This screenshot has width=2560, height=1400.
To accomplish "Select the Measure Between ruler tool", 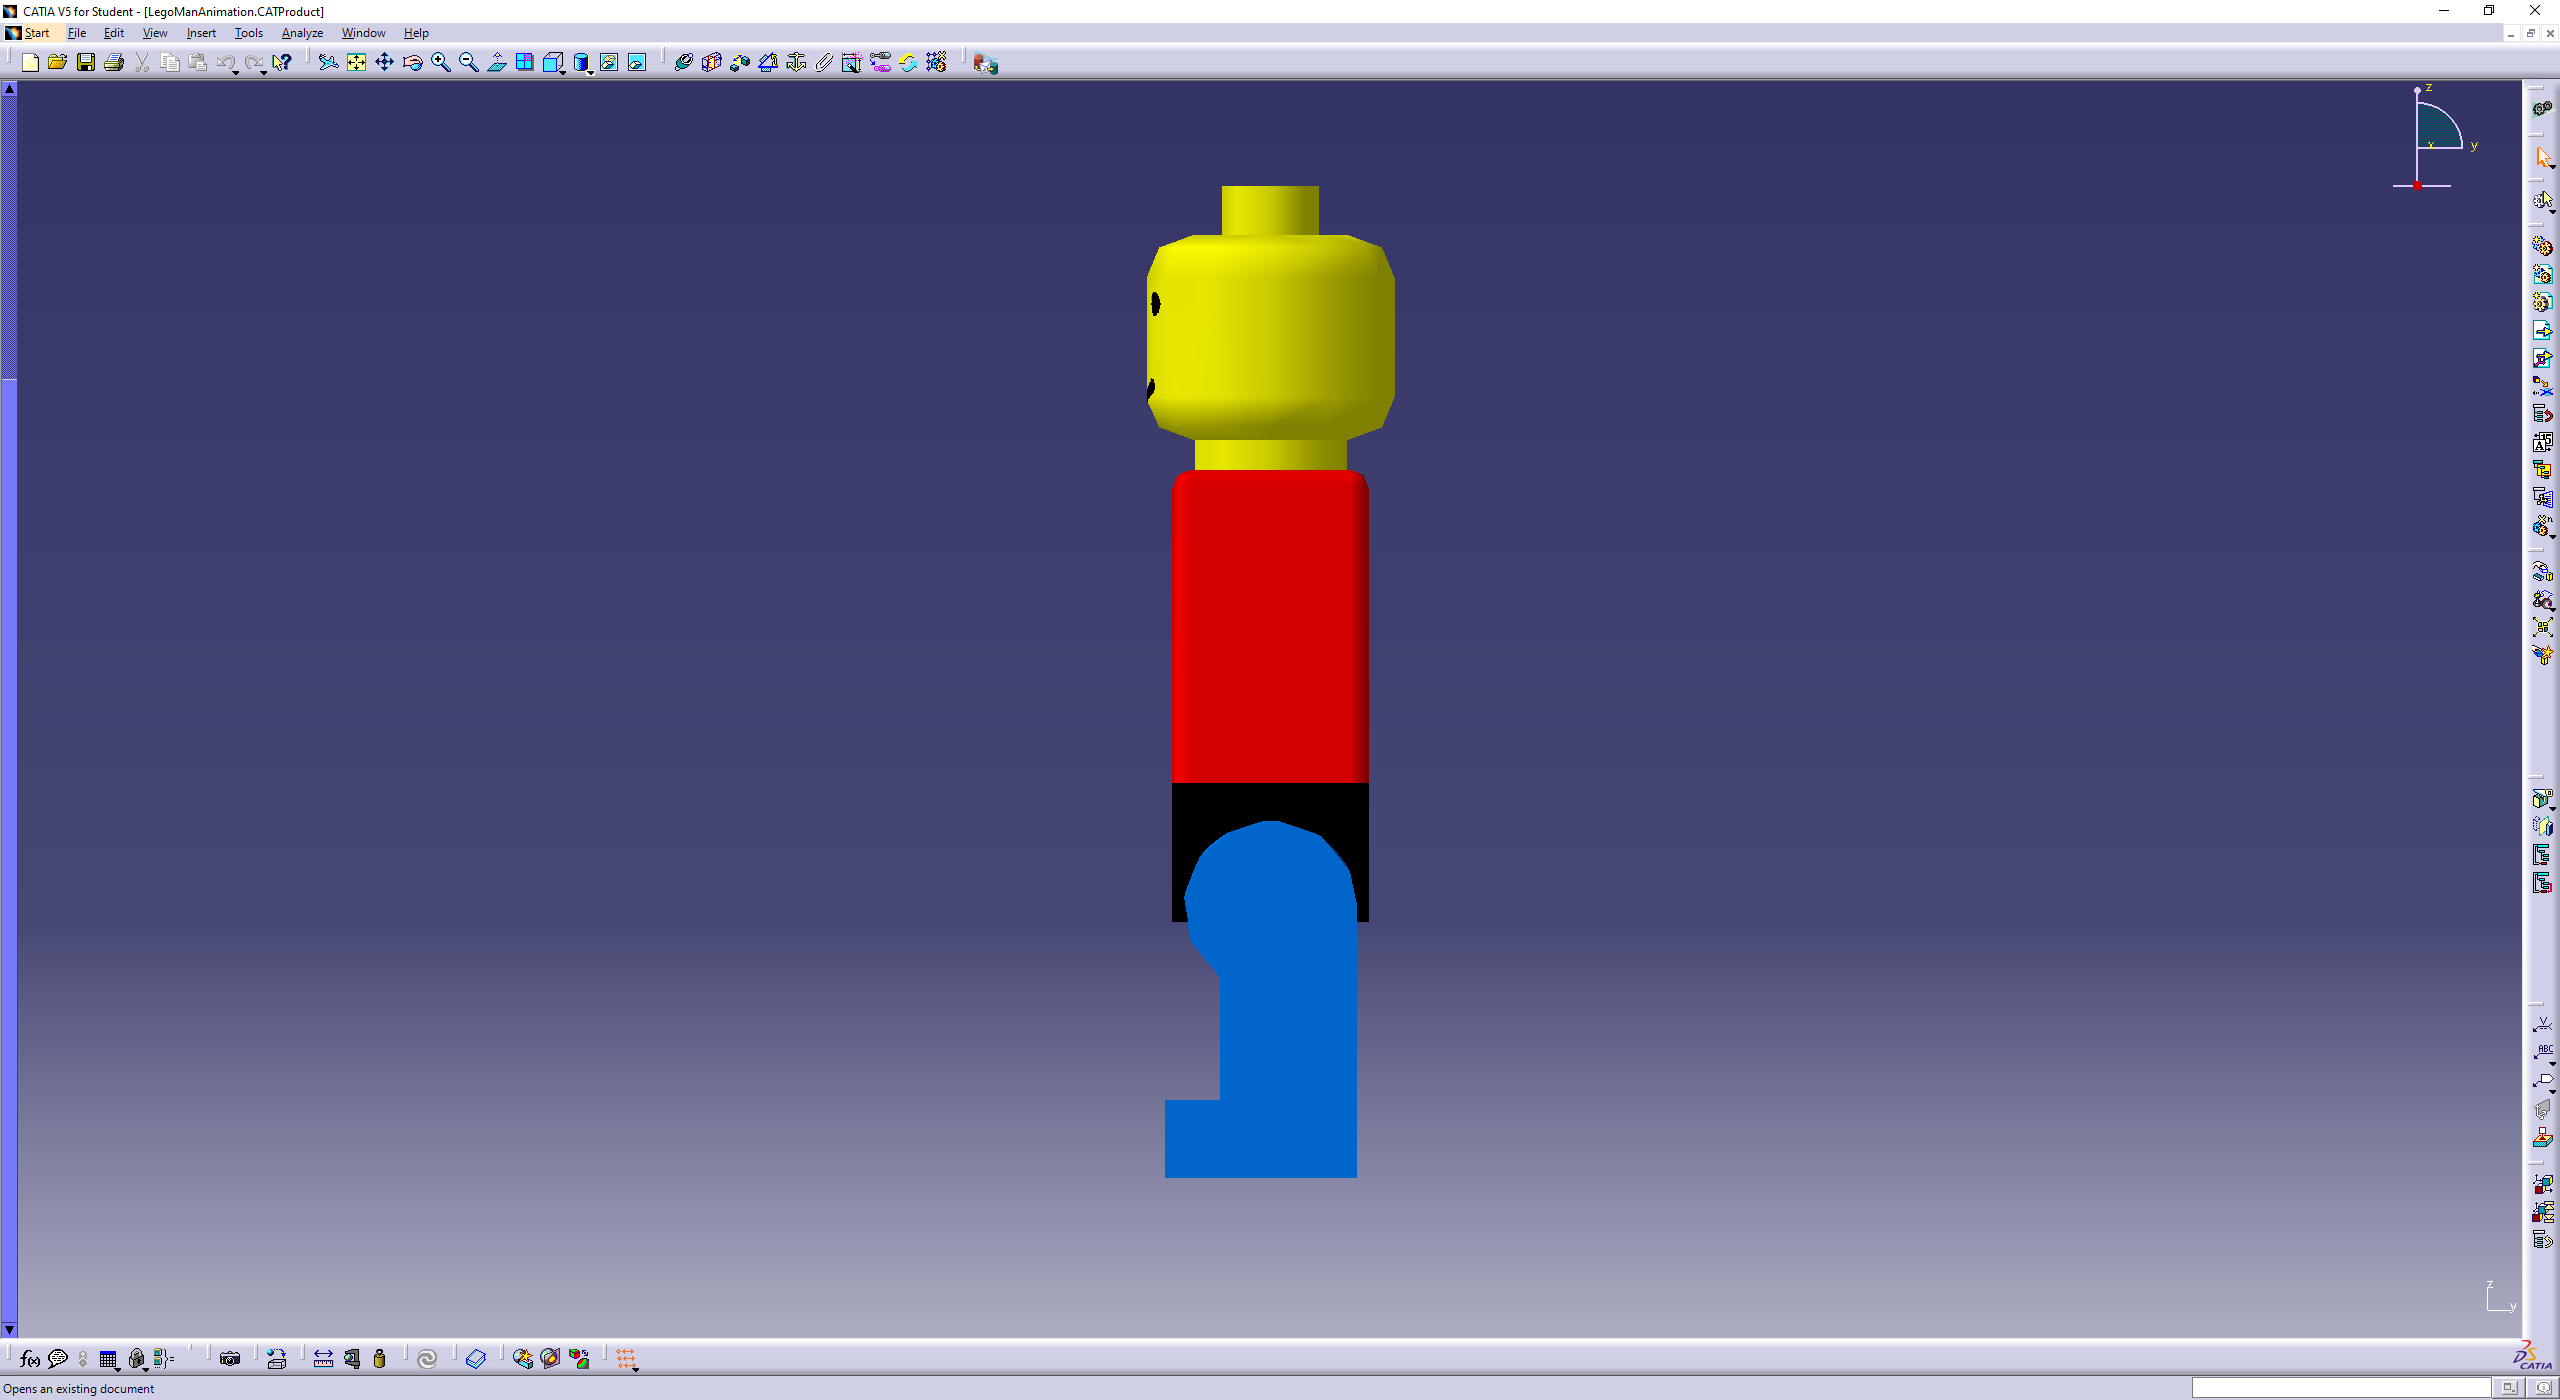I will (x=323, y=1359).
